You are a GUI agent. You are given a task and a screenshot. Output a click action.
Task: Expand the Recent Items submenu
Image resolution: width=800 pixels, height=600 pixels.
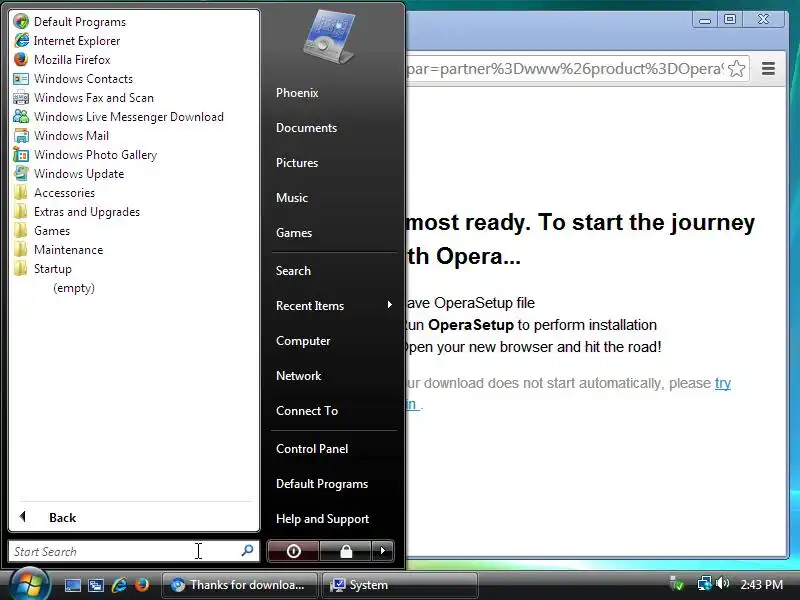click(x=334, y=306)
